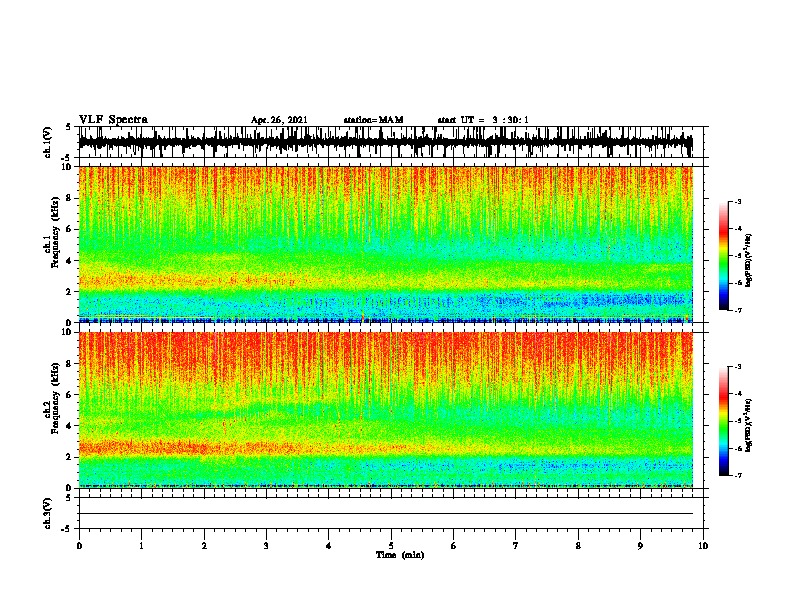Click the "-3" label on the ch.1 colorbar

click(x=737, y=201)
